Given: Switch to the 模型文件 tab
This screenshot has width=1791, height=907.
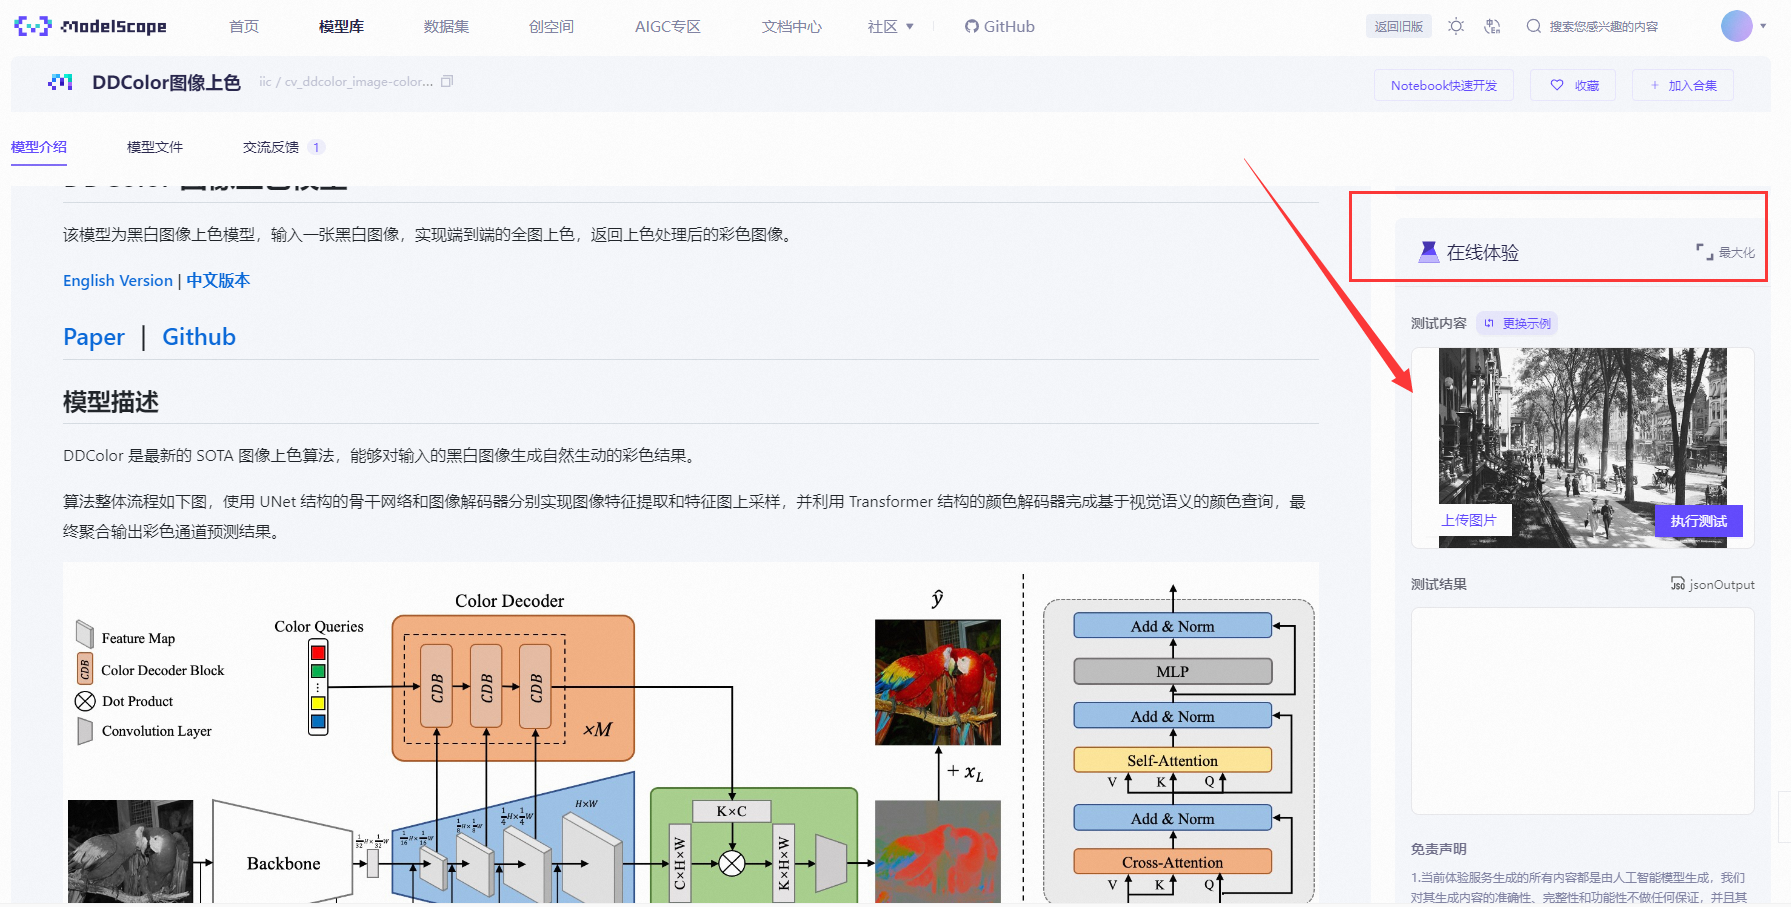Looking at the screenshot, I should click(x=155, y=147).
